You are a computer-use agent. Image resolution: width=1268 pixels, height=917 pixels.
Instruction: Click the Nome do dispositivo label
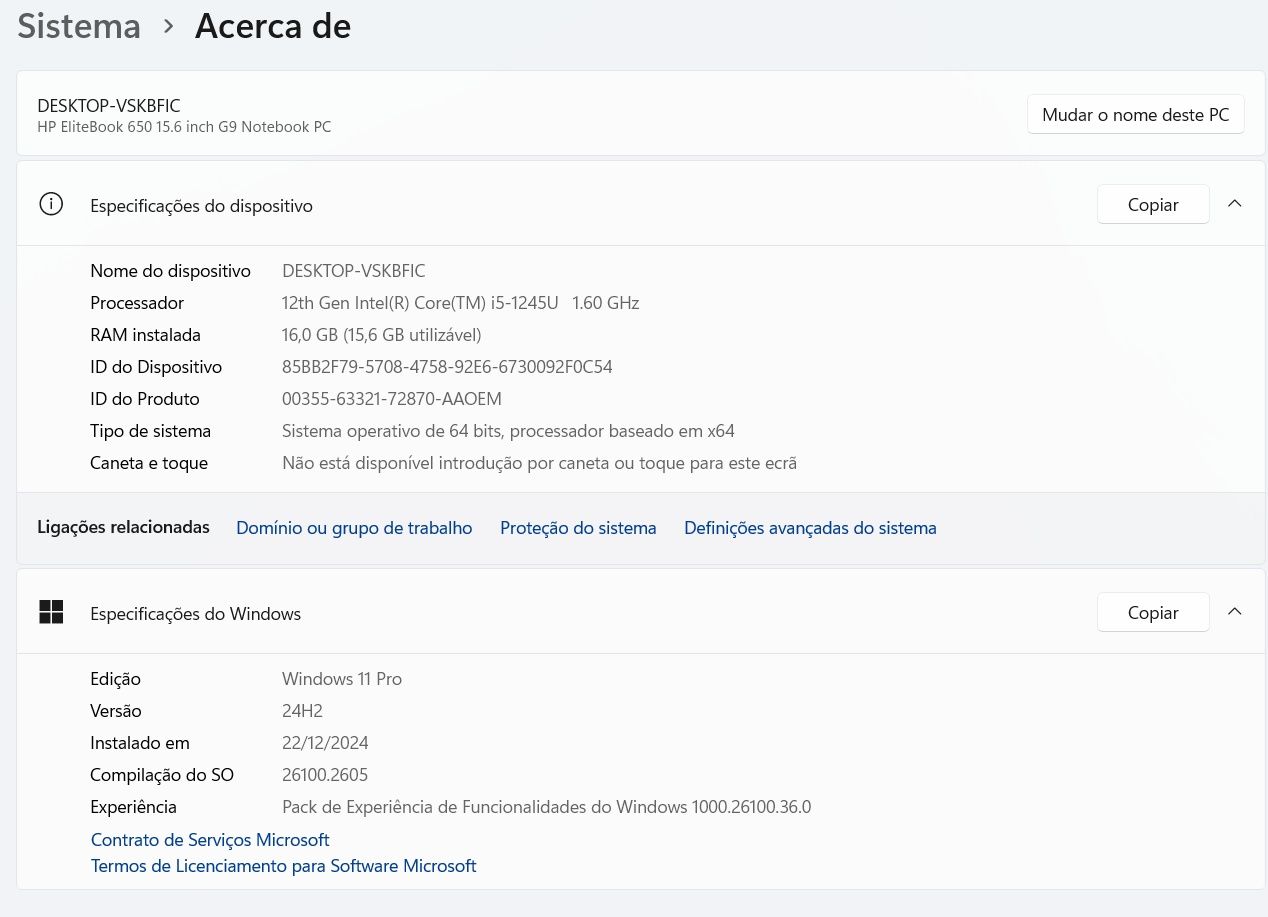[x=170, y=271]
